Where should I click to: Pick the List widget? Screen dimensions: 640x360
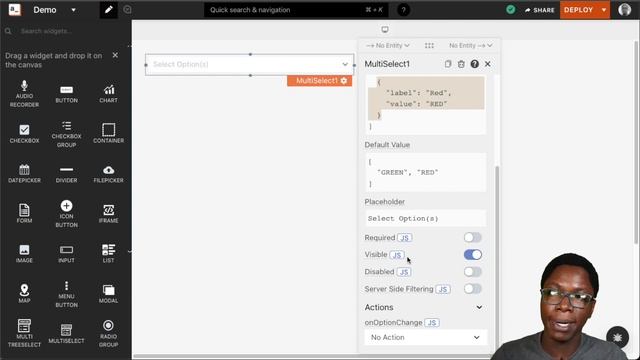pyautogui.click(x=108, y=253)
